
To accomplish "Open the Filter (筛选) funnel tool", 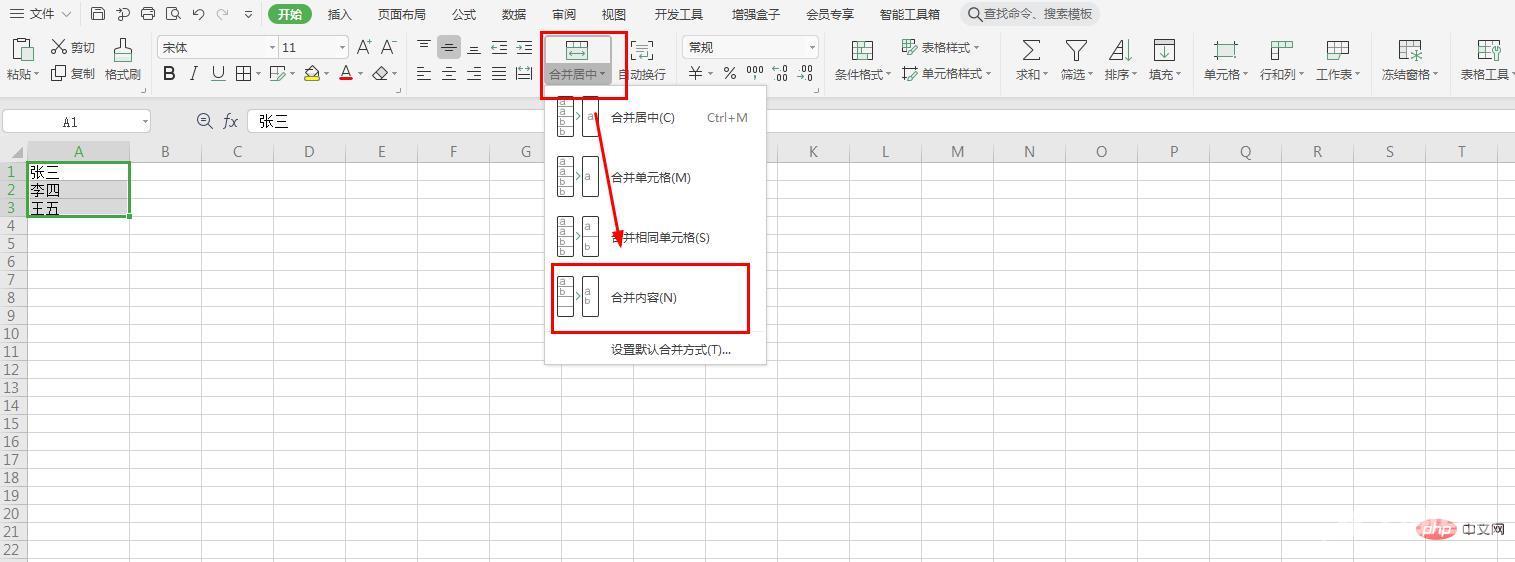I will click(x=1075, y=50).
